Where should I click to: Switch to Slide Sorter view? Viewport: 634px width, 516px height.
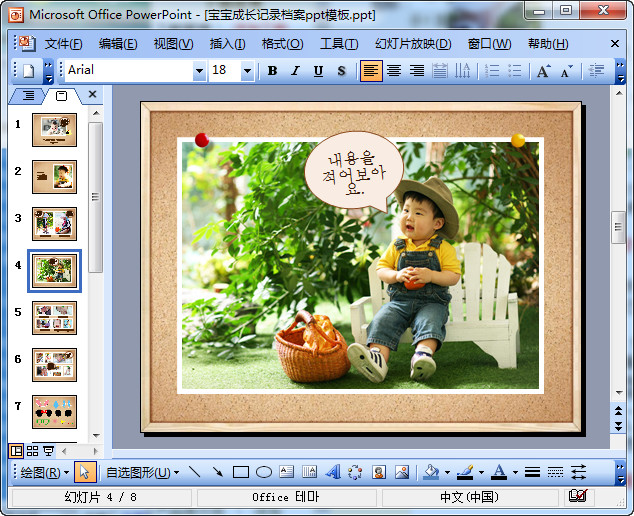click(32, 451)
